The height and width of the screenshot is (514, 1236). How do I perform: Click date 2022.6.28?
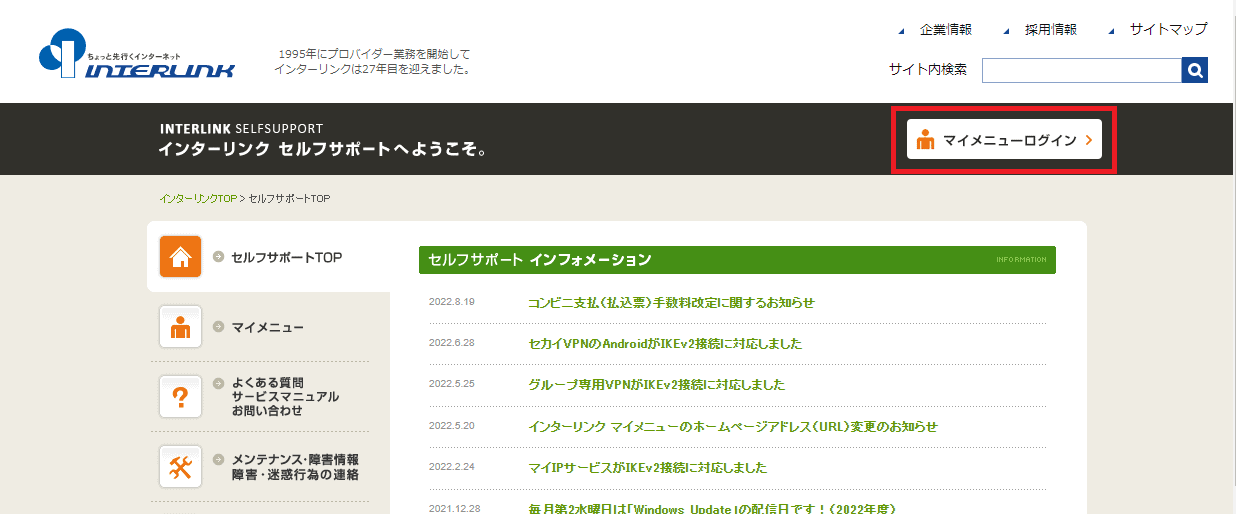pos(451,344)
